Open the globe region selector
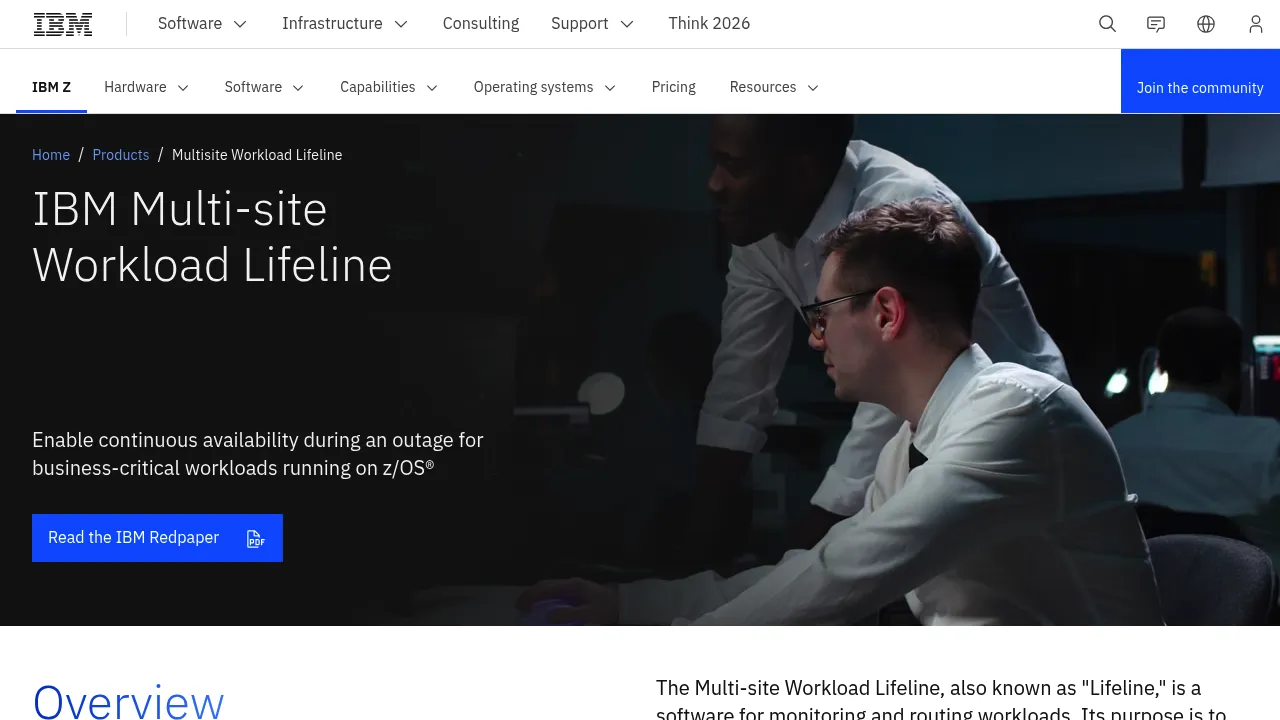This screenshot has height=720, width=1280. point(1206,24)
